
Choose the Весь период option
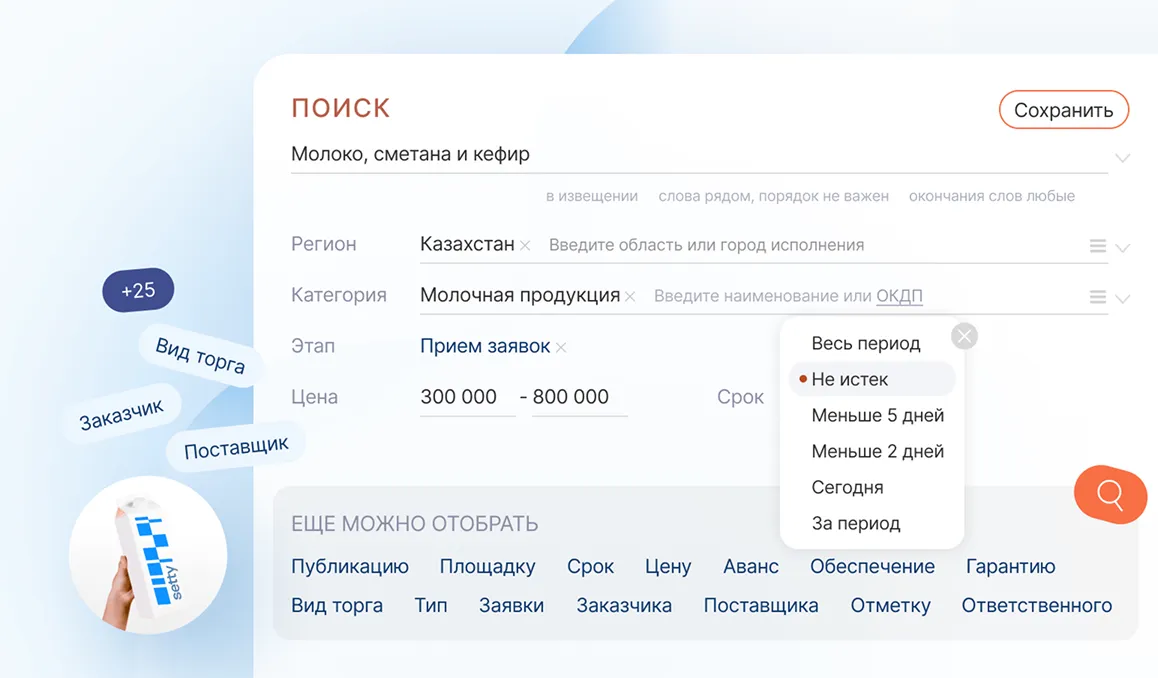(865, 343)
